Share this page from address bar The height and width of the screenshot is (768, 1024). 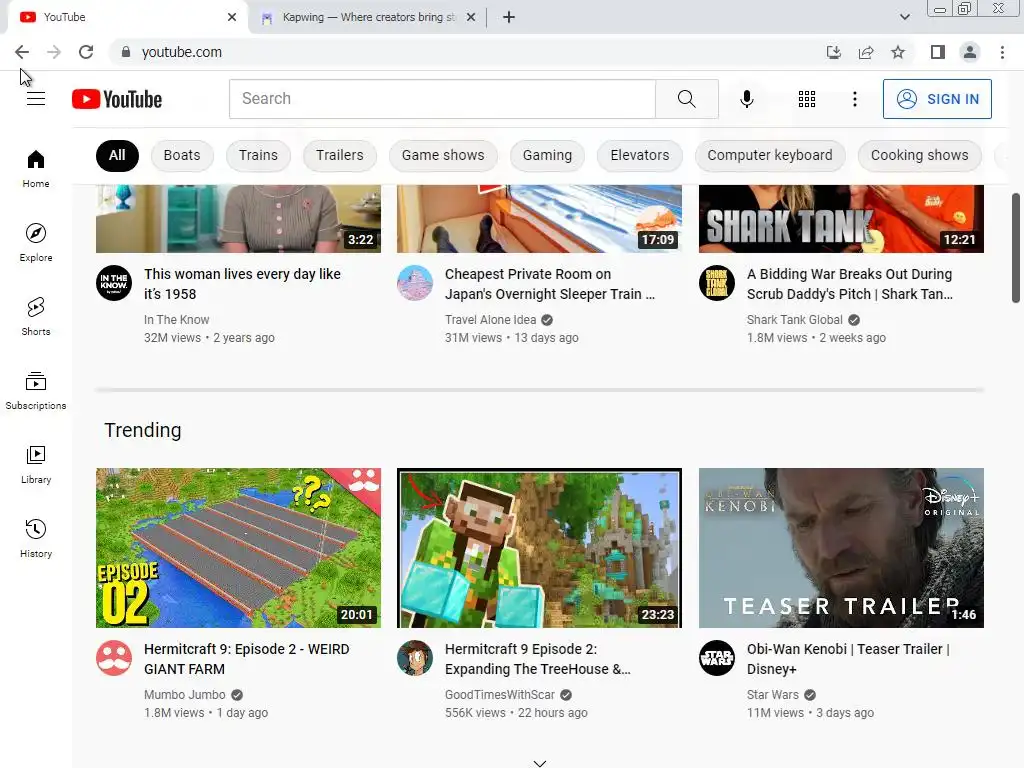pyautogui.click(x=866, y=52)
